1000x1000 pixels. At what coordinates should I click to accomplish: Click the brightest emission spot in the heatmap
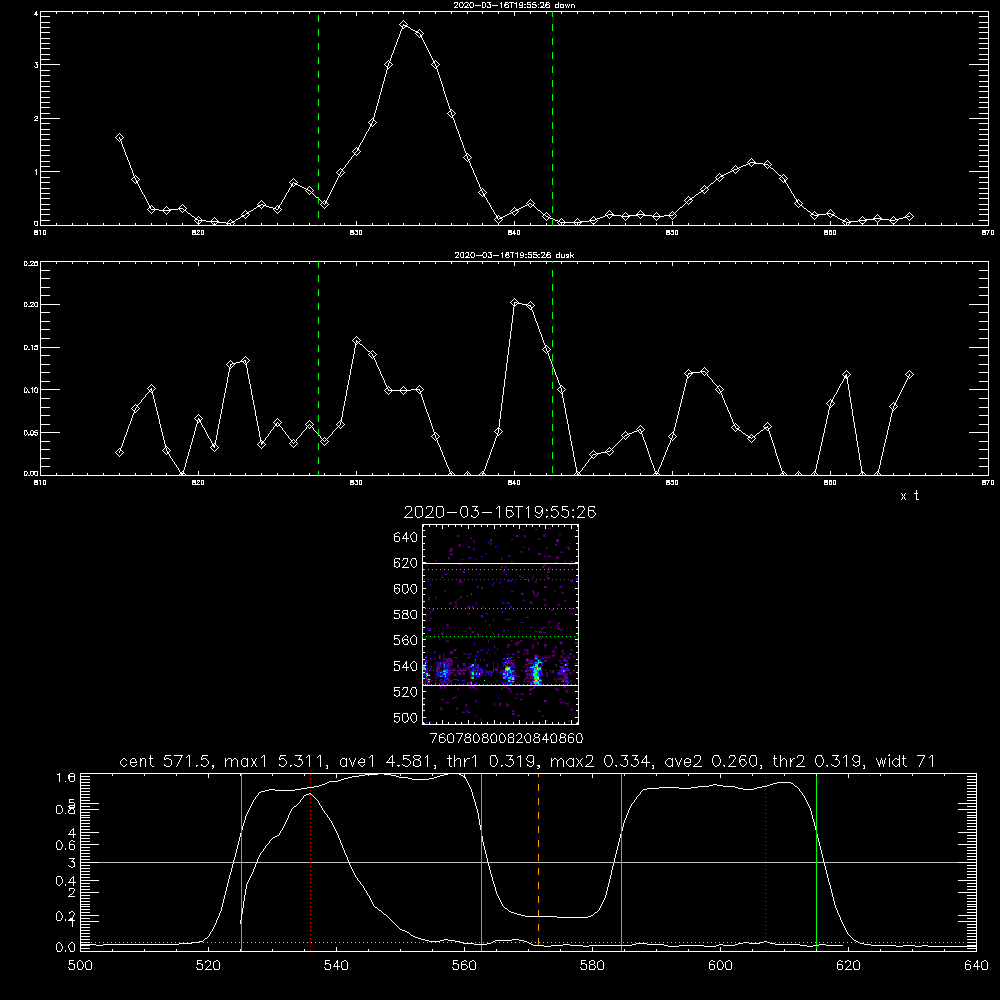click(536, 670)
